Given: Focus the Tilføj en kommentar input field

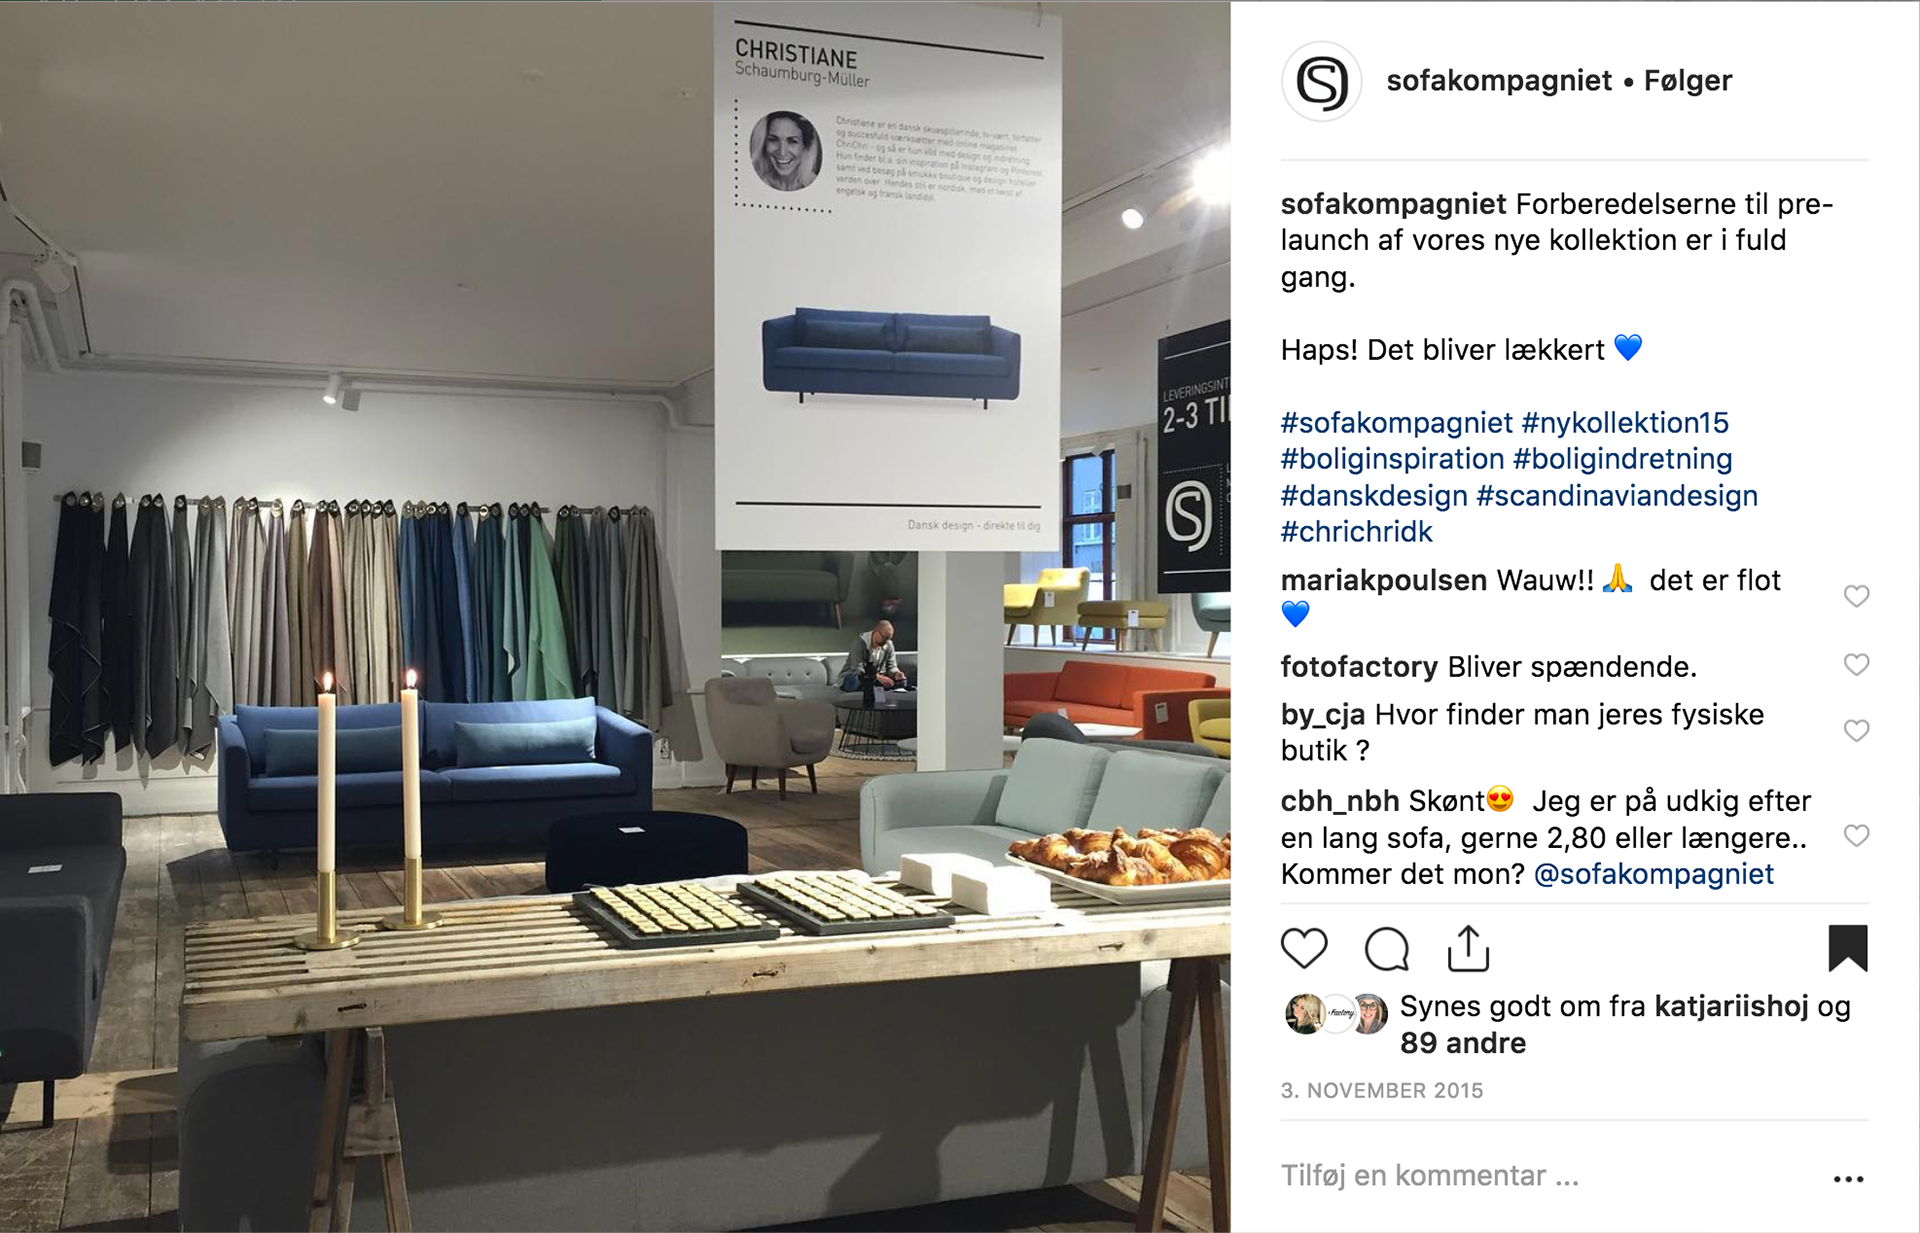Looking at the screenshot, I should point(1550,1176).
